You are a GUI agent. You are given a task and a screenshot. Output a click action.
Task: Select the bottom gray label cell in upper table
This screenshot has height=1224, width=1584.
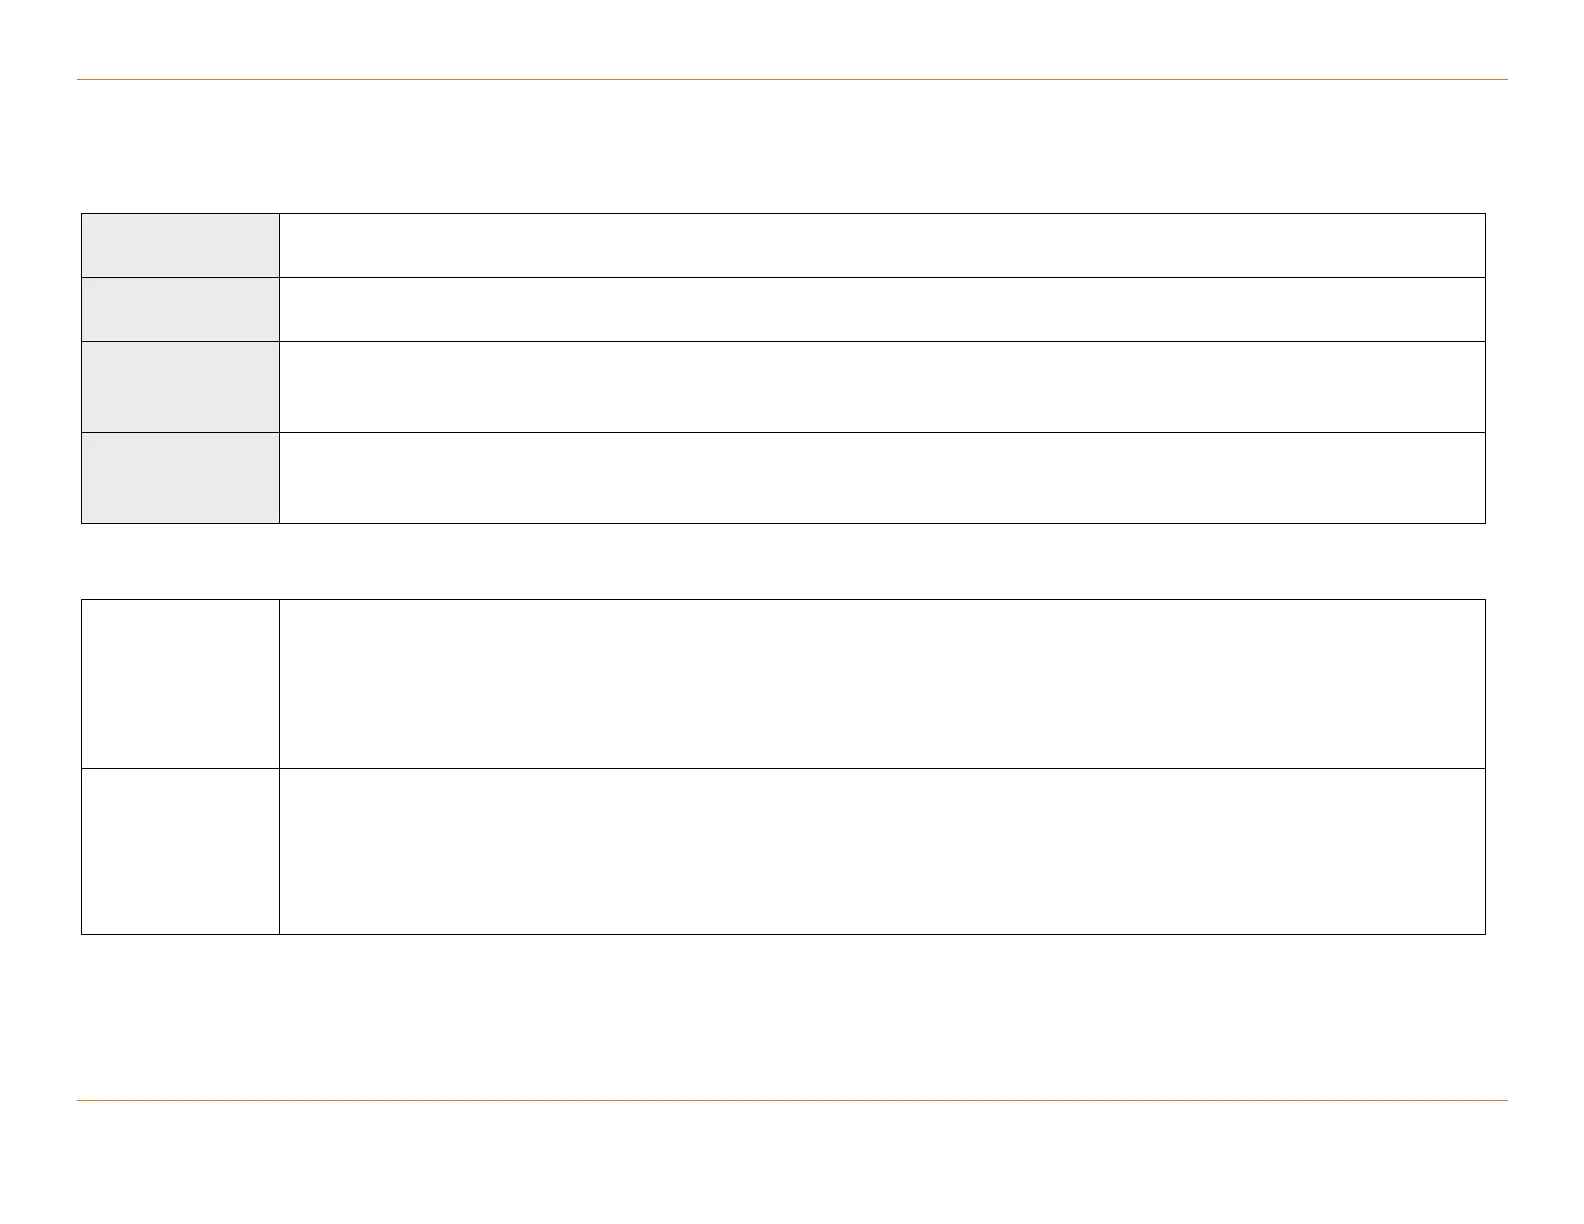click(180, 477)
